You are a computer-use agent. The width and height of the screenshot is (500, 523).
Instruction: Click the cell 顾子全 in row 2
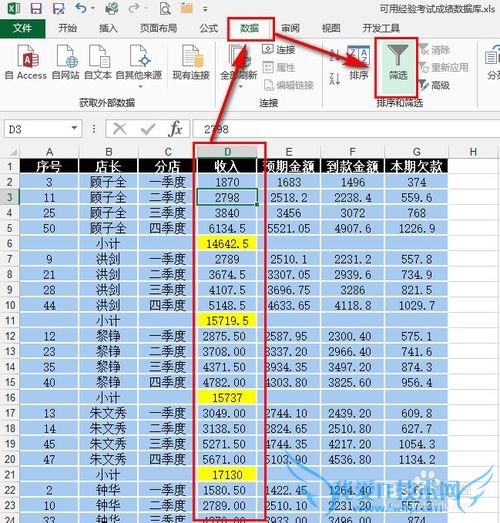(x=108, y=182)
